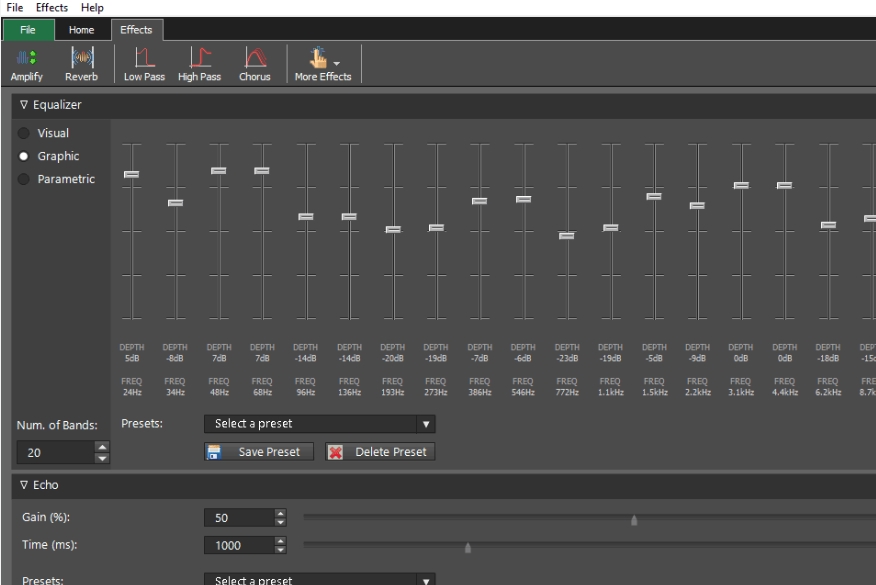
Task: Increase the Time ms value
Action: [280, 540]
